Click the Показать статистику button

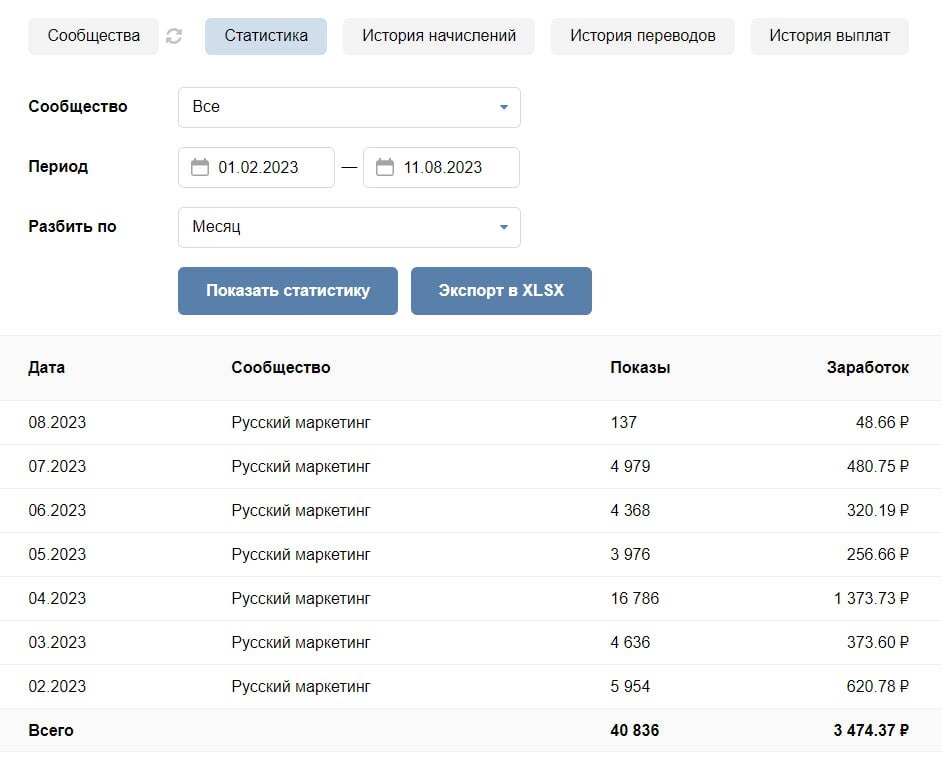click(x=288, y=291)
